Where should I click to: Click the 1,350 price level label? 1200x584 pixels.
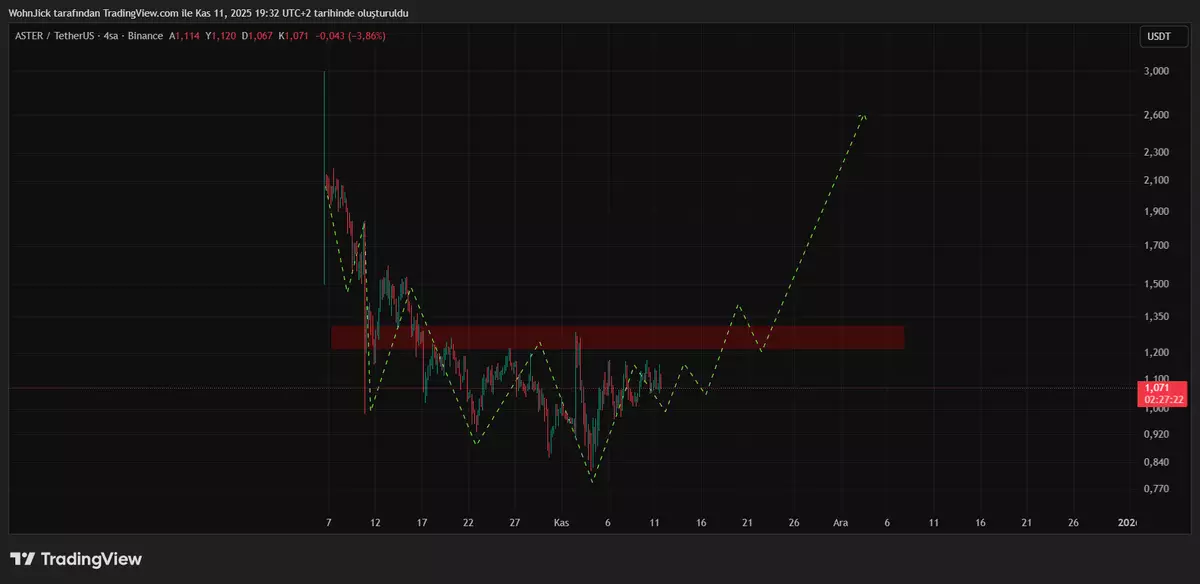point(1156,317)
